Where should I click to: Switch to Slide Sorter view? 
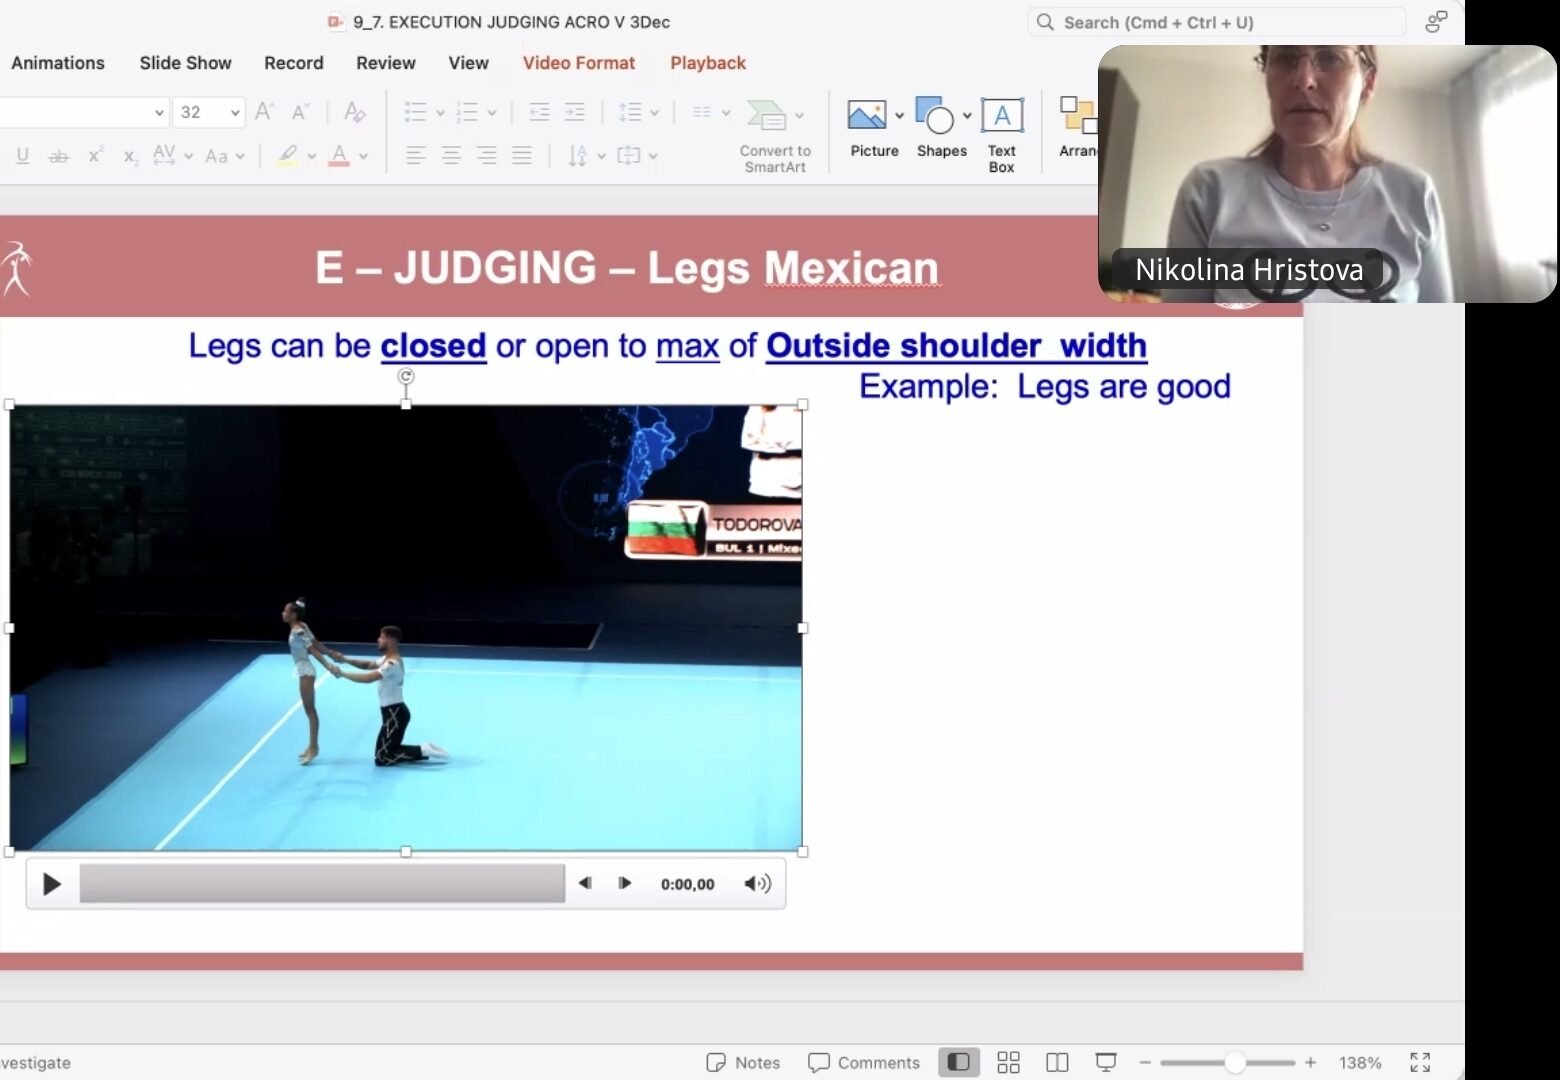[1008, 1062]
